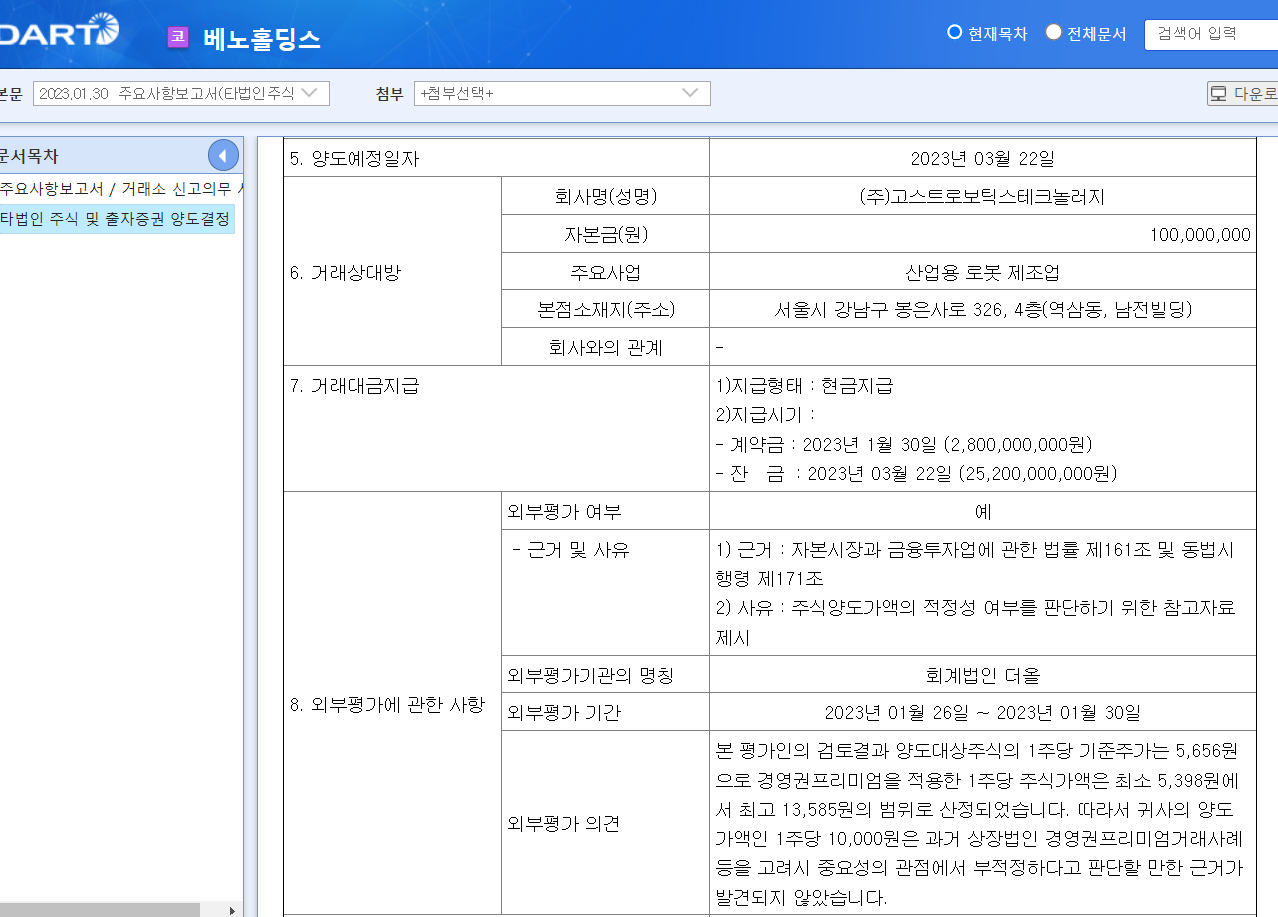The width and height of the screenshot is (1278, 917).
Task: Click the 잔금 25,200,000,000원 line
Action: [x=916, y=473]
